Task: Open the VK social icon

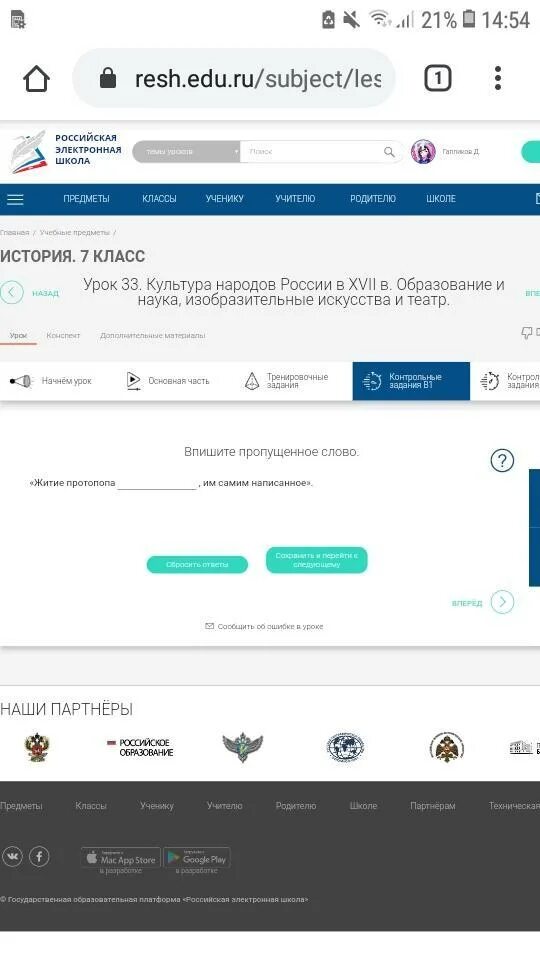Action: 12,857
